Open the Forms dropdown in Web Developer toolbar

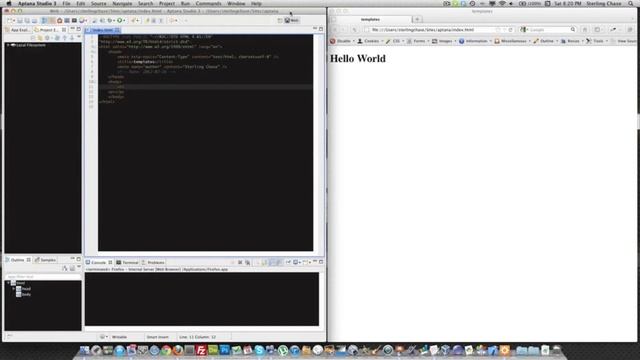(418, 41)
